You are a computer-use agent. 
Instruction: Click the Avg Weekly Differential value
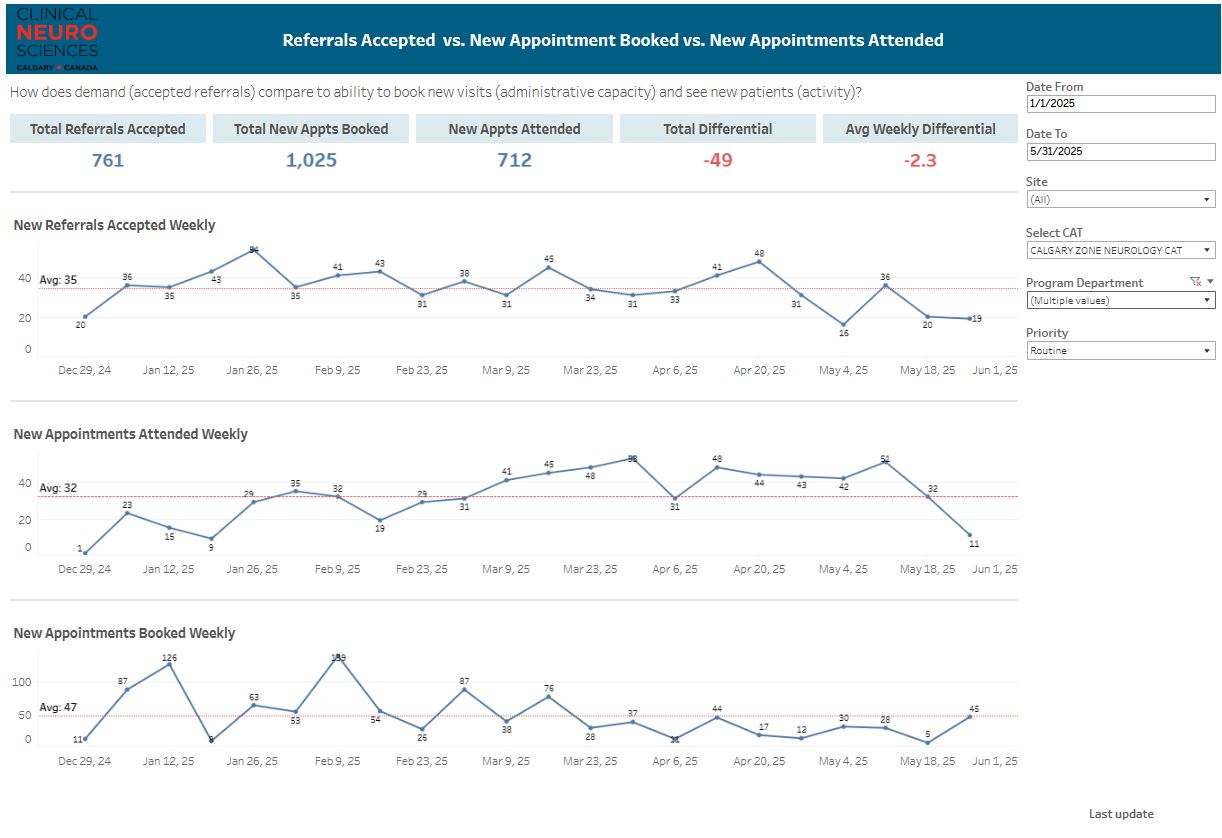919,160
